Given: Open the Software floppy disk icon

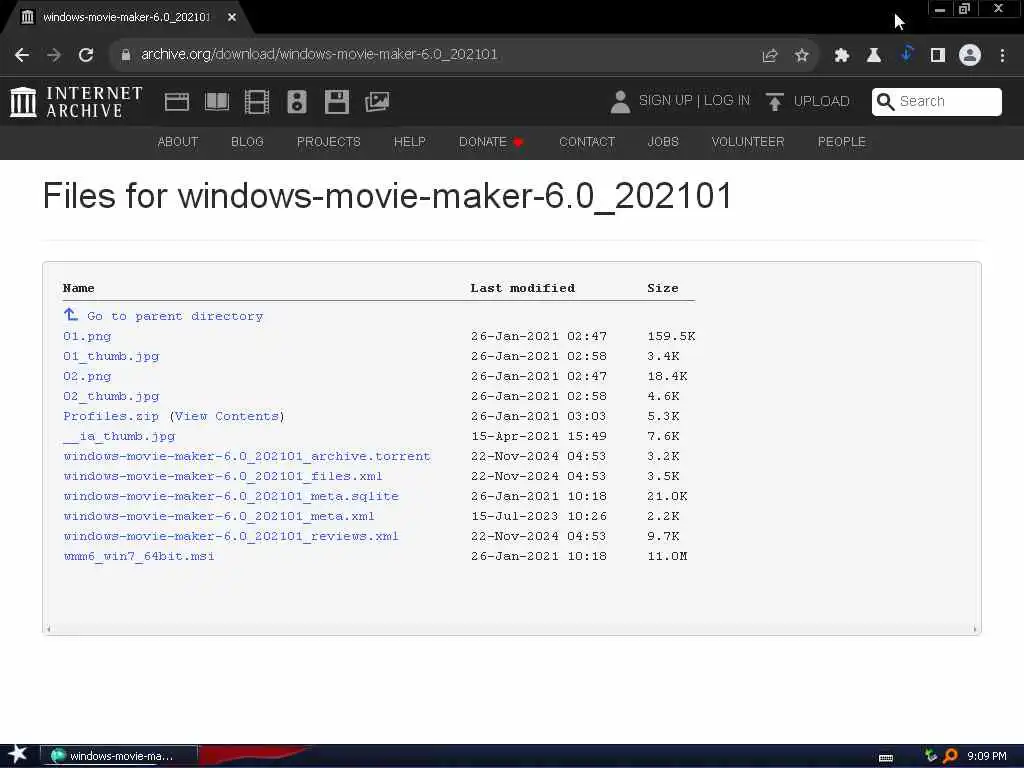Looking at the screenshot, I should pos(337,102).
